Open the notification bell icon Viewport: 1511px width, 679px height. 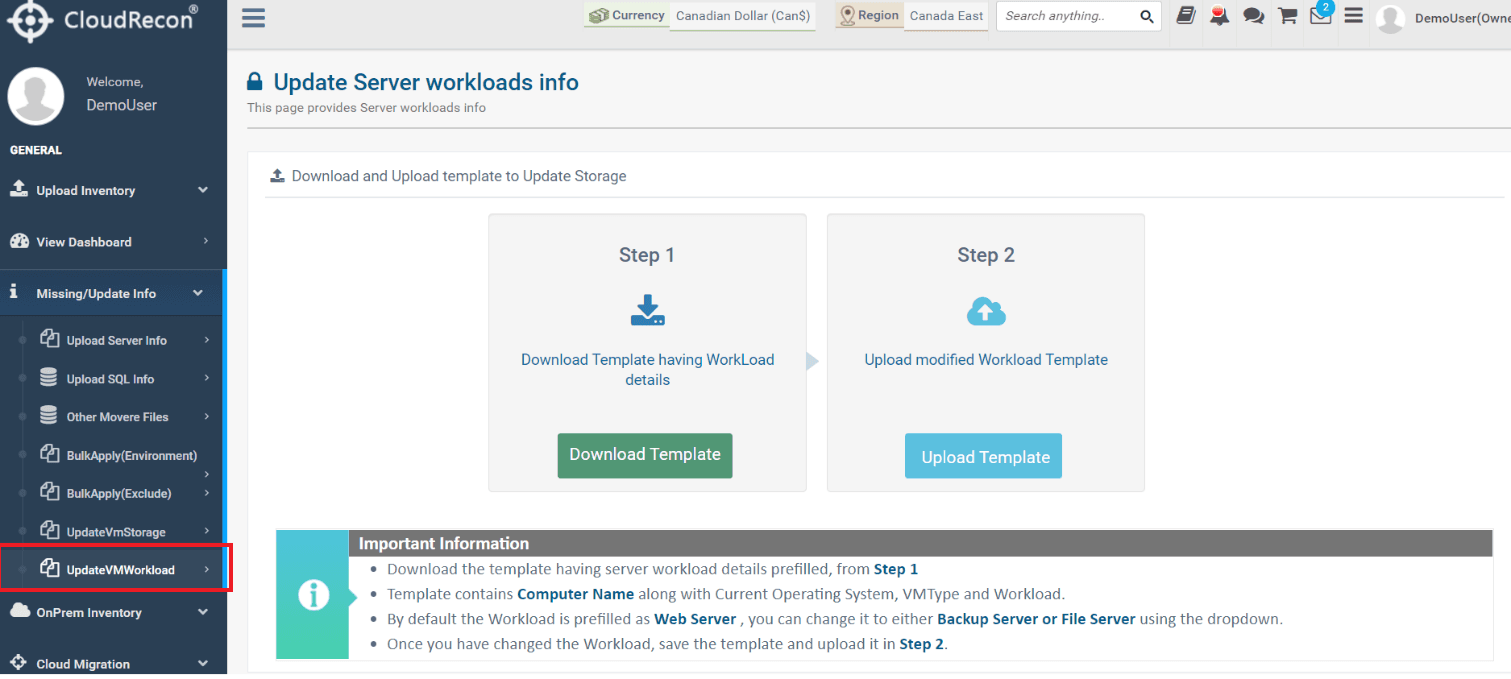(x=1219, y=16)
